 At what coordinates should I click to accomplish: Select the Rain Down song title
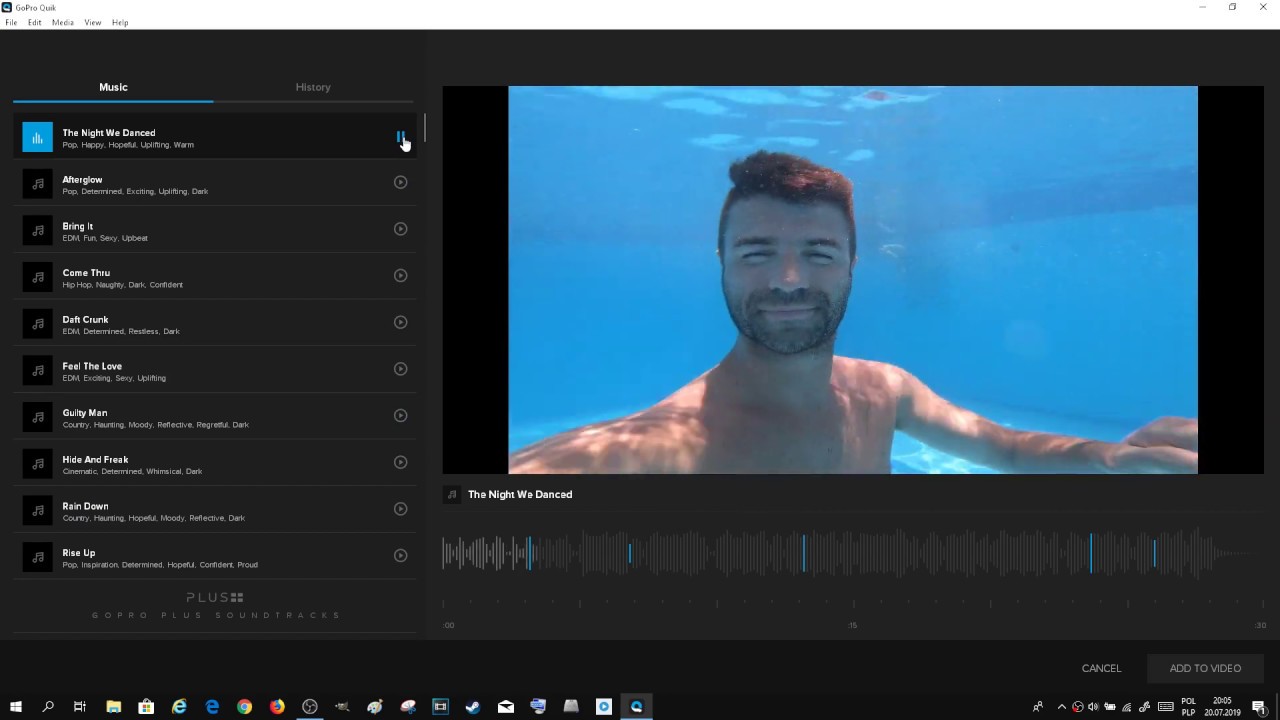pos(85,506)
